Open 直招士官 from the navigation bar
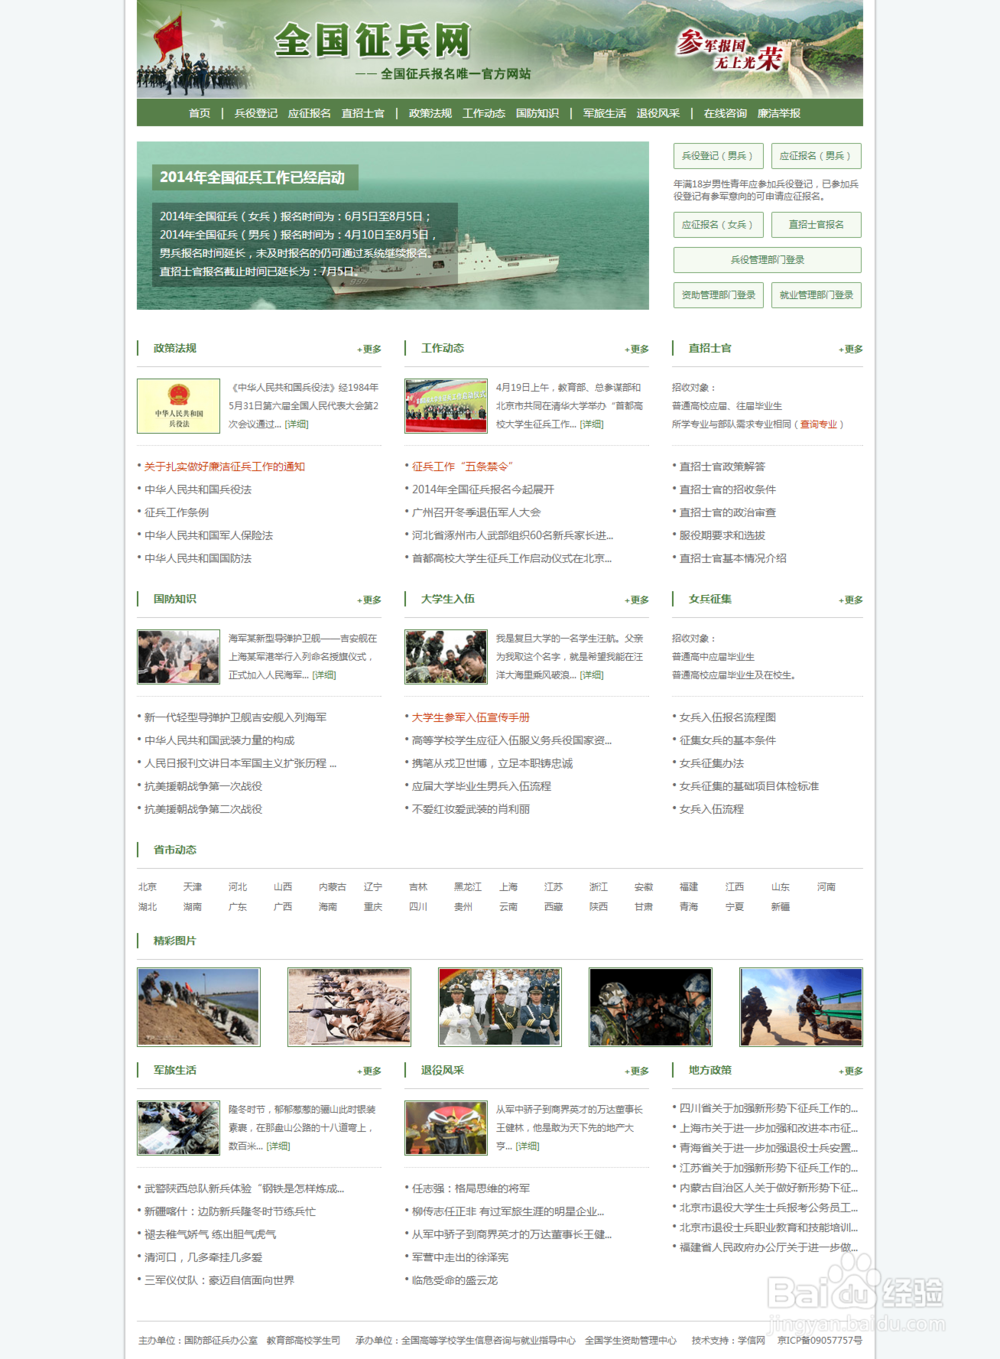Viewport: 1000px width, 1359px height. (x=363, y=113)
